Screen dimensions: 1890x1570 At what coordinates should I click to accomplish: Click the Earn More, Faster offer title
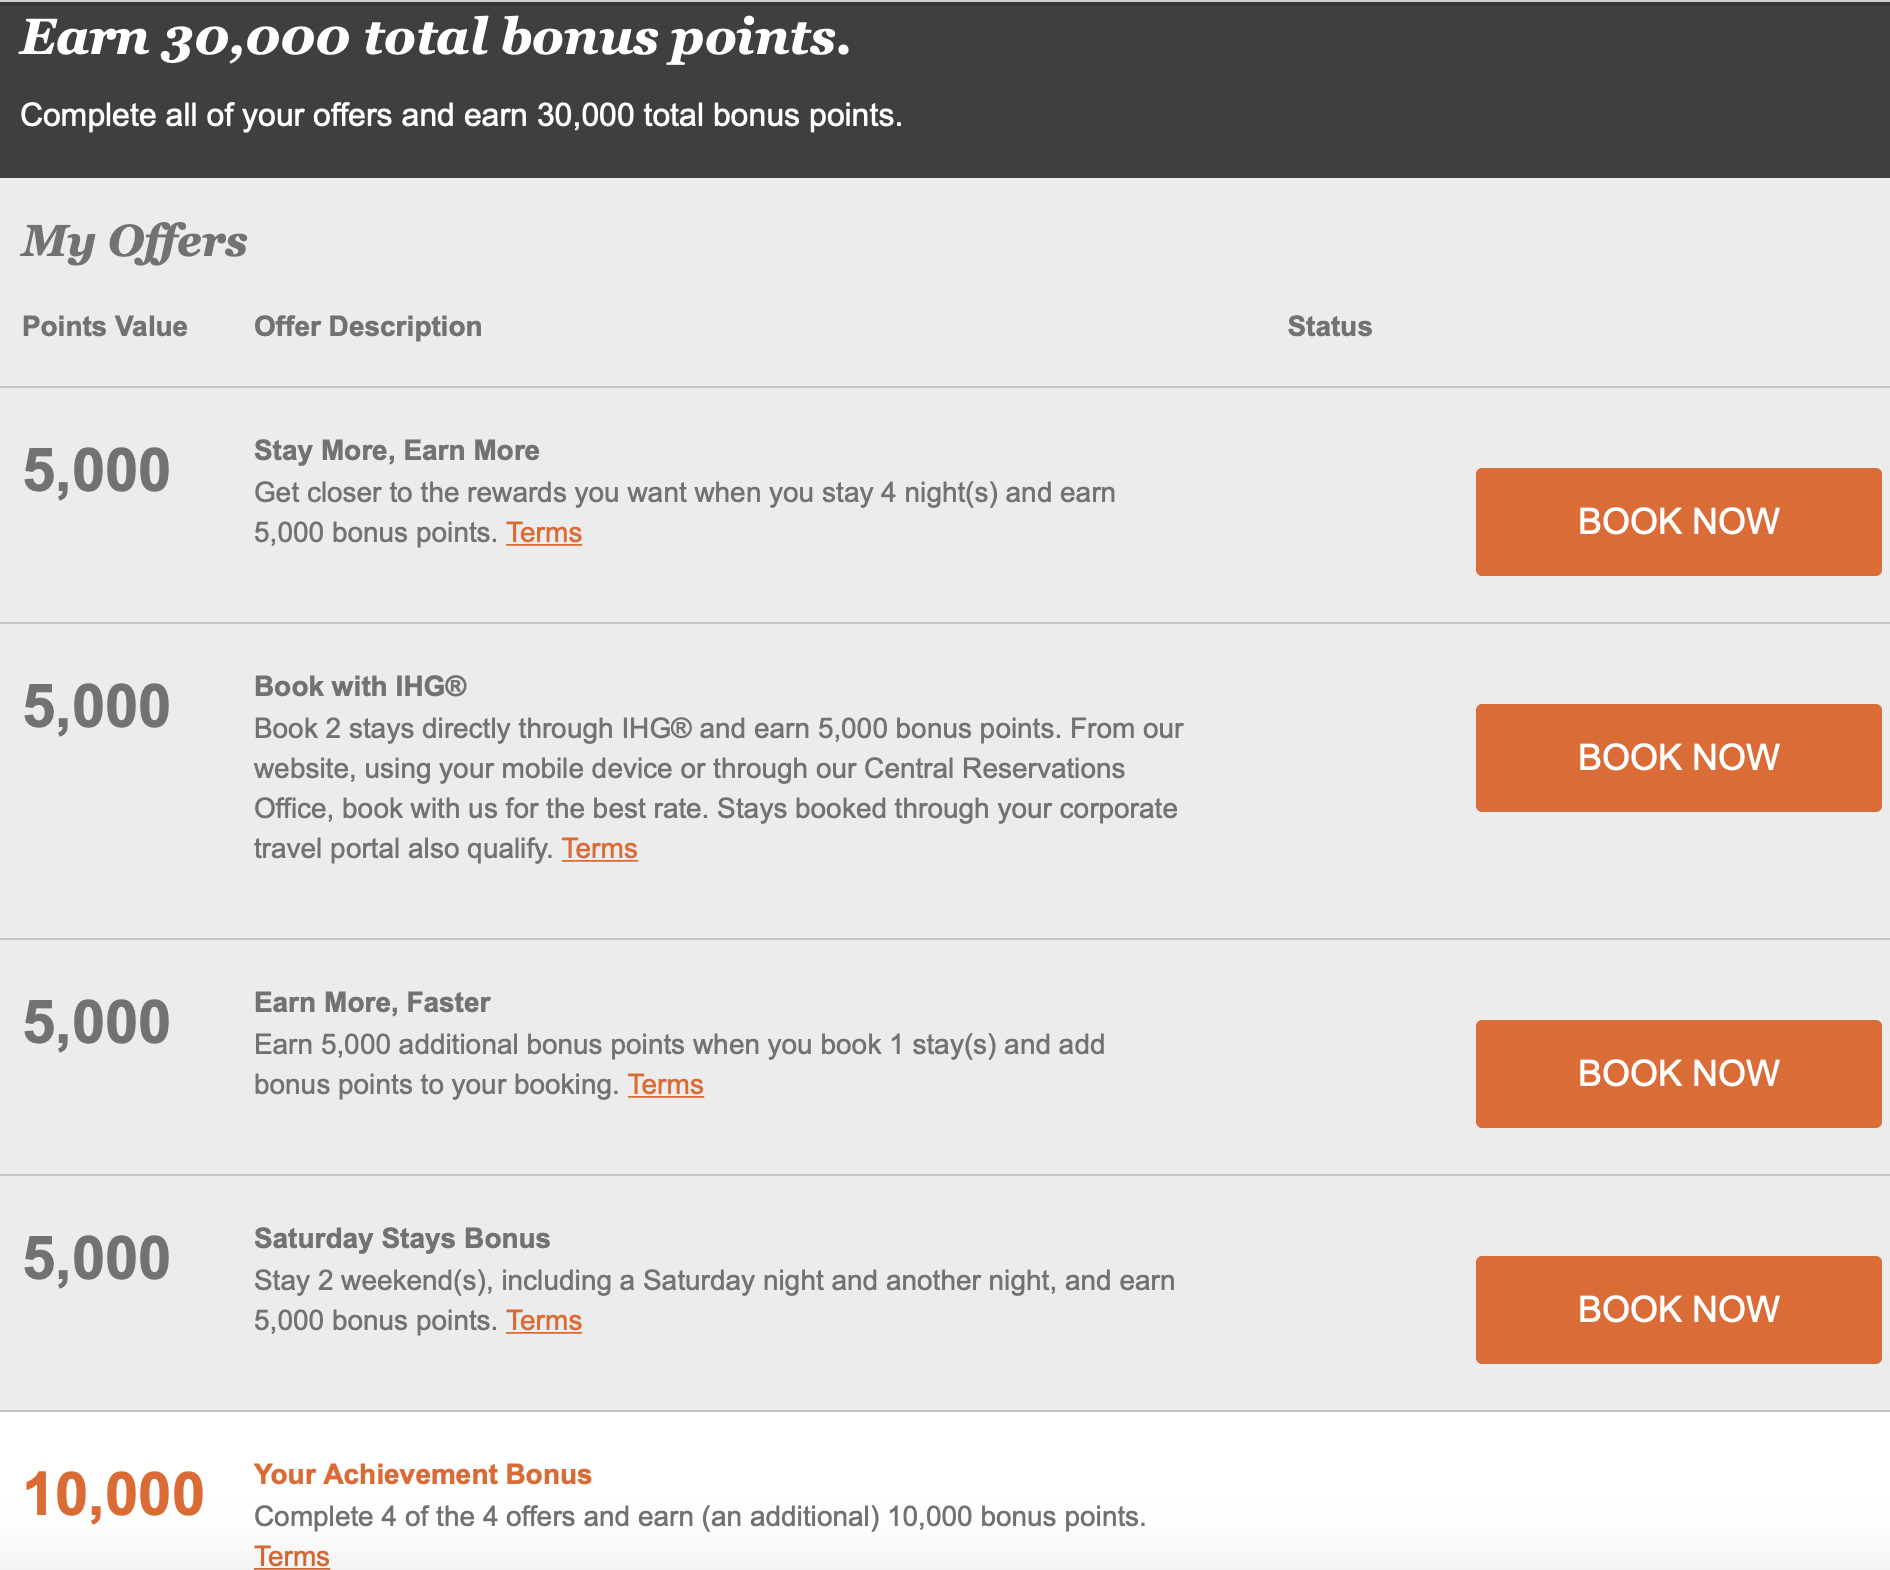coord(372,1003)
